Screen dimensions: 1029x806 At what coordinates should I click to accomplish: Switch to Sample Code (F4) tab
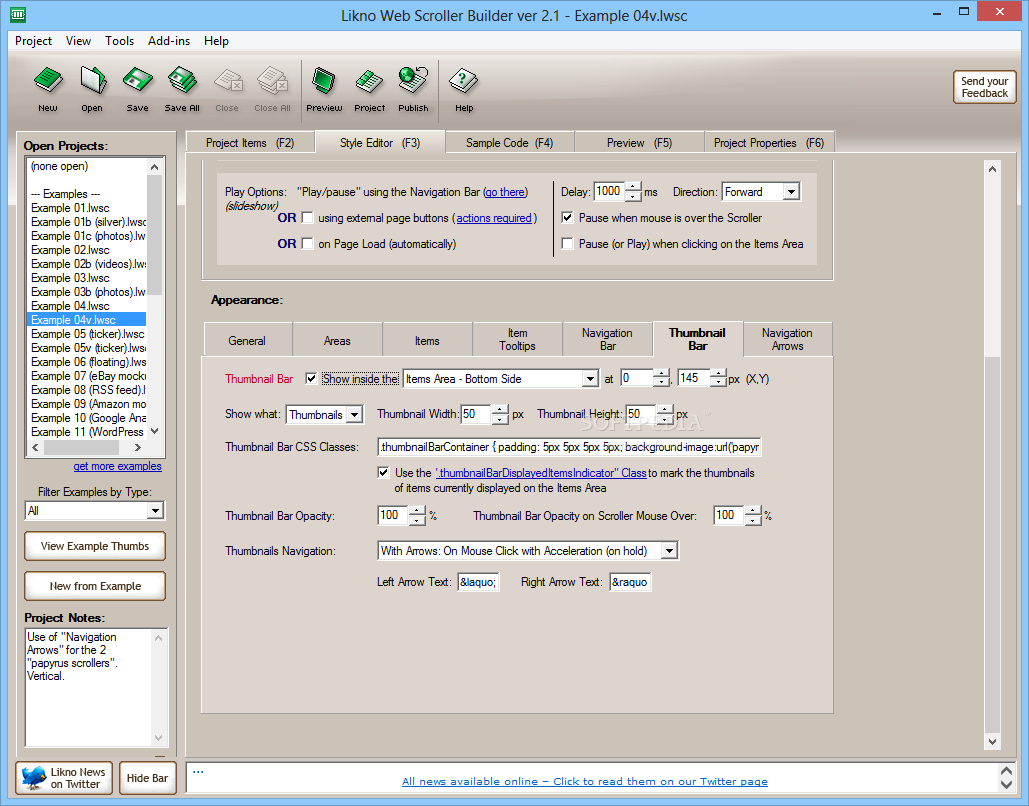[x=509, y=142]
